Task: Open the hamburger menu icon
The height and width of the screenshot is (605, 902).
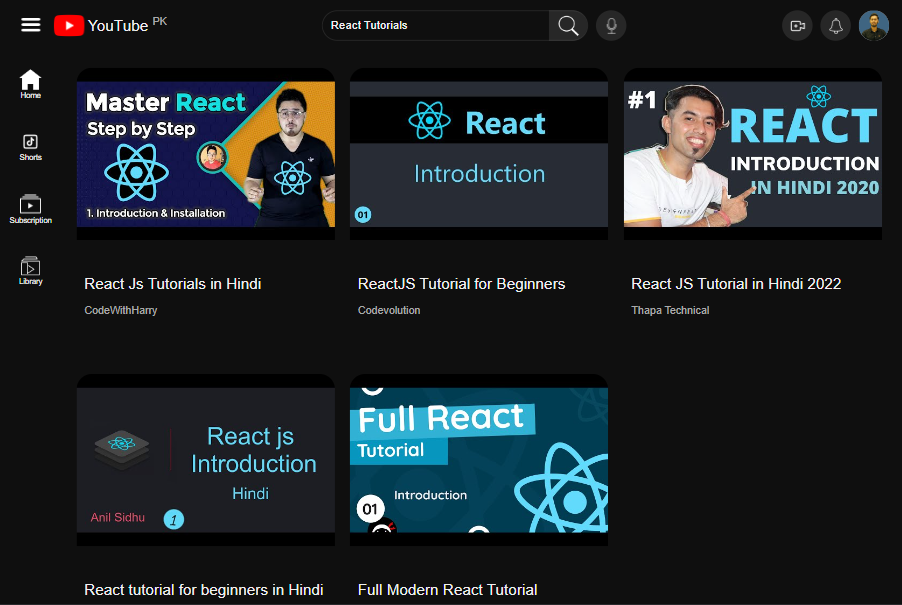Action: [x=30, y=25]
